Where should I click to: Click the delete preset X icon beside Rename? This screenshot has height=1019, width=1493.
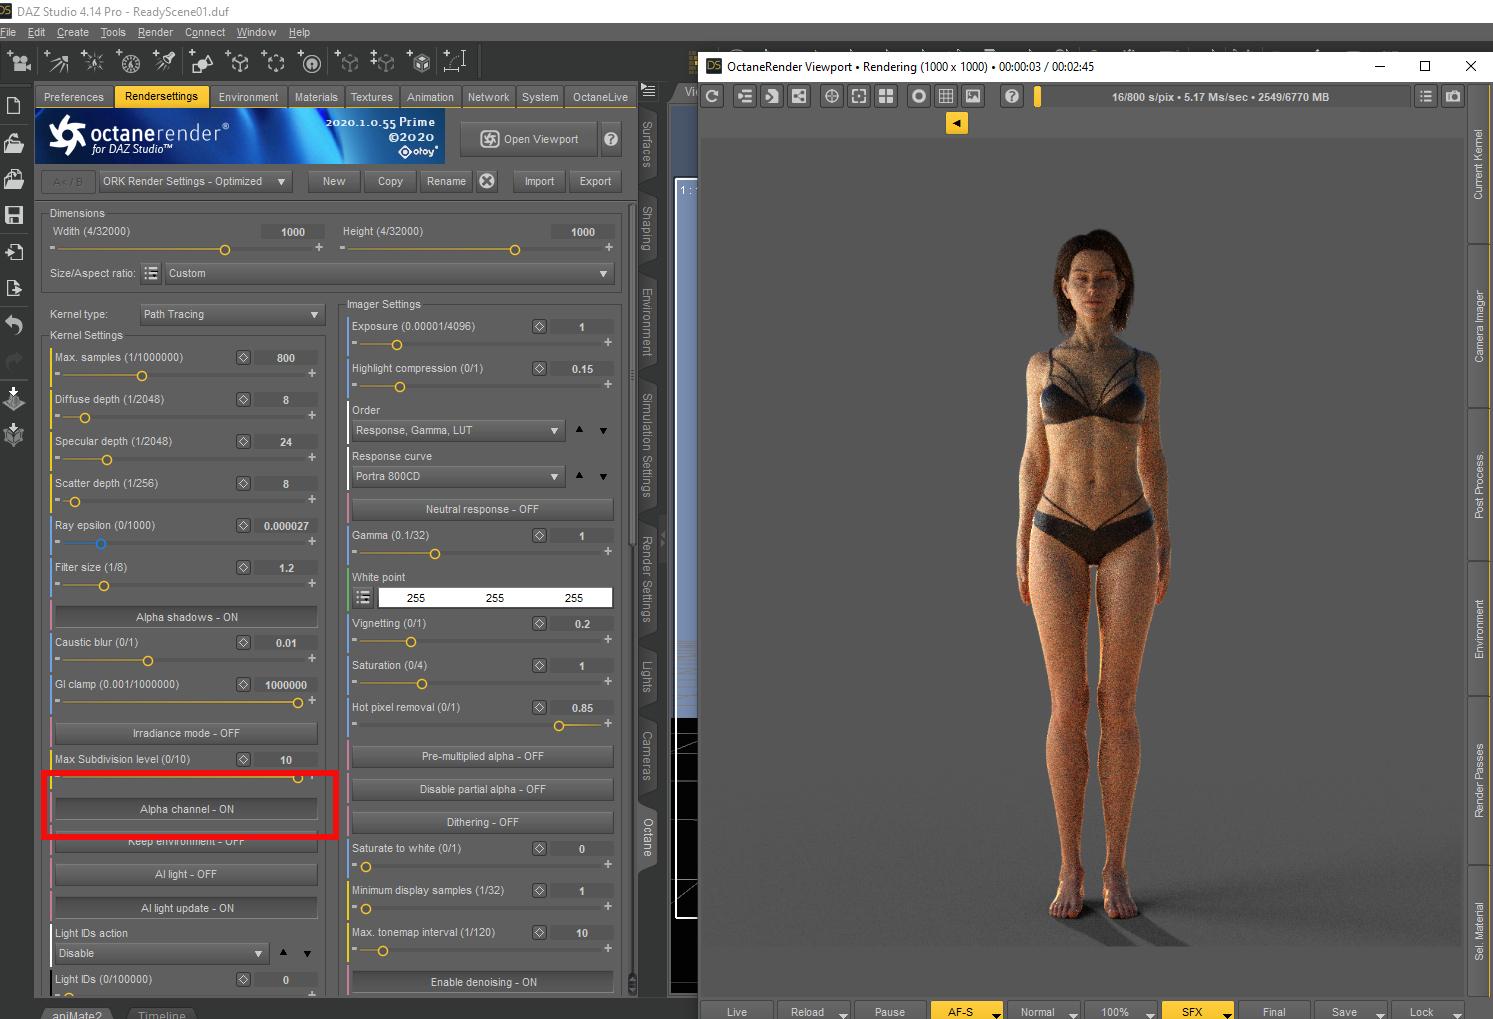[487, 181]
